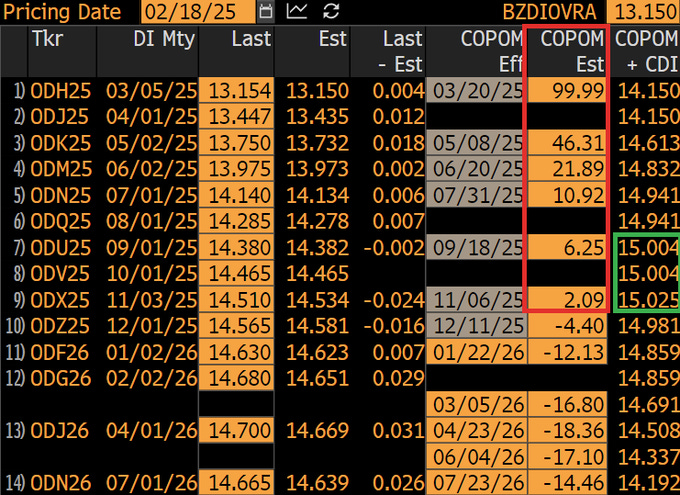The width and height of the screenshot is (680, 495).
Task: Edit COPOM effective date 06/04/26
Action: tap(476, 456)
